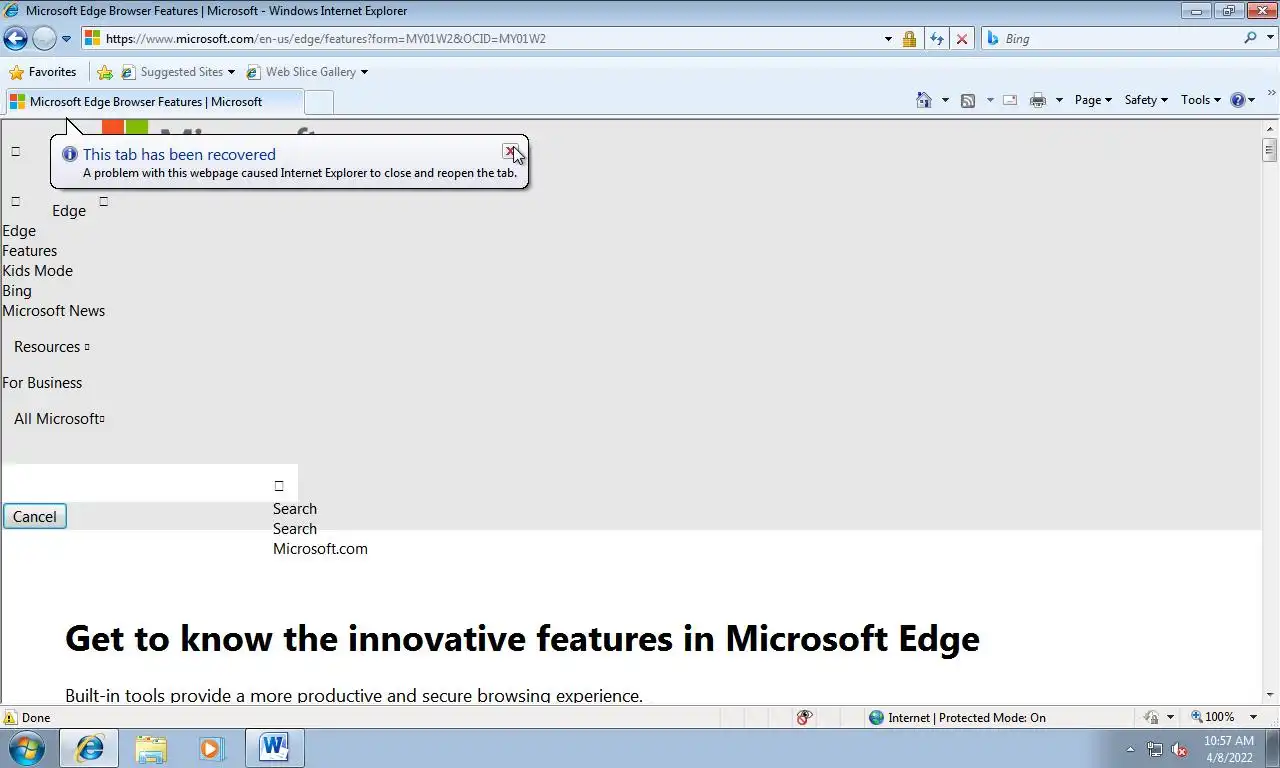Expand the Print options dropdown arrow
The height and width of the screenshot is (768, 1280).
click(1059, 100)
